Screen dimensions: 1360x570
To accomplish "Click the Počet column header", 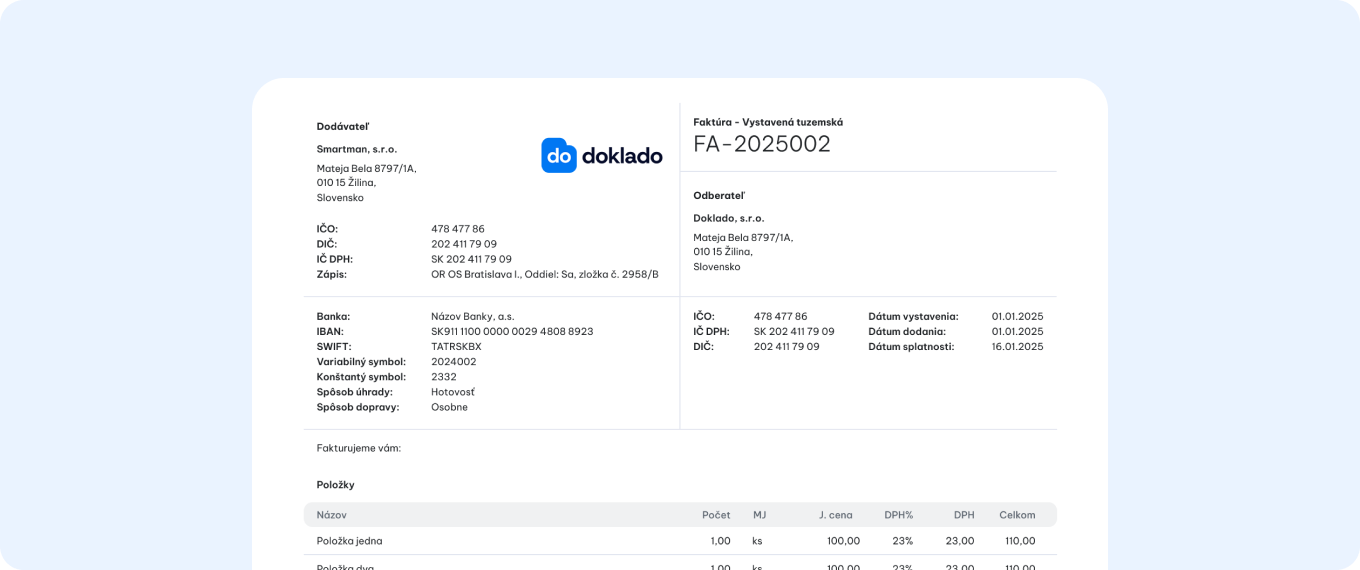I will click(x=716, y=515).
